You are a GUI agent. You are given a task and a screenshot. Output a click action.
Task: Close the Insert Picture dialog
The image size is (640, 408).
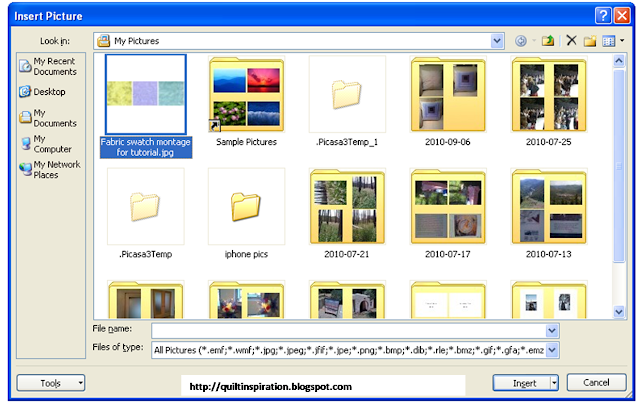tap(622, 16)
